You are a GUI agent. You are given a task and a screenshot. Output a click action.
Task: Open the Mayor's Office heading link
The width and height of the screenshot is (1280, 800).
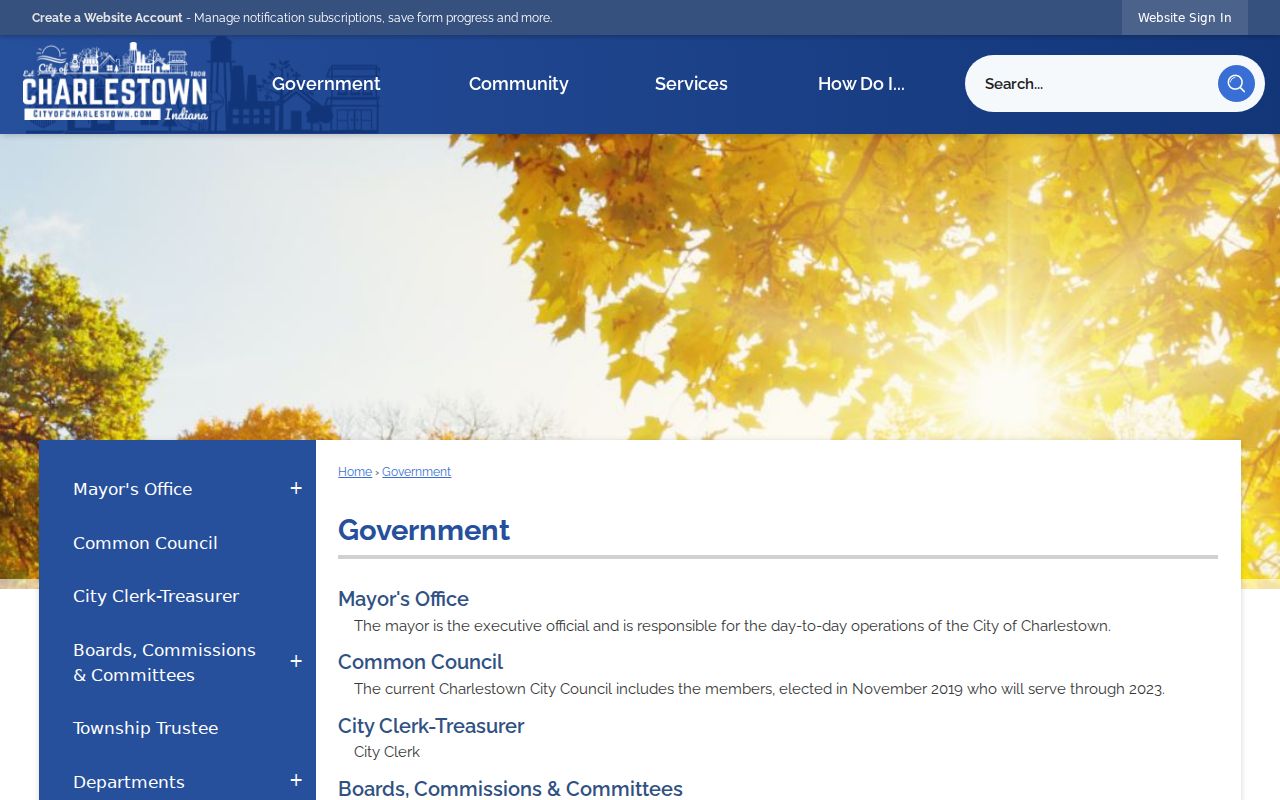pos(403,599)
